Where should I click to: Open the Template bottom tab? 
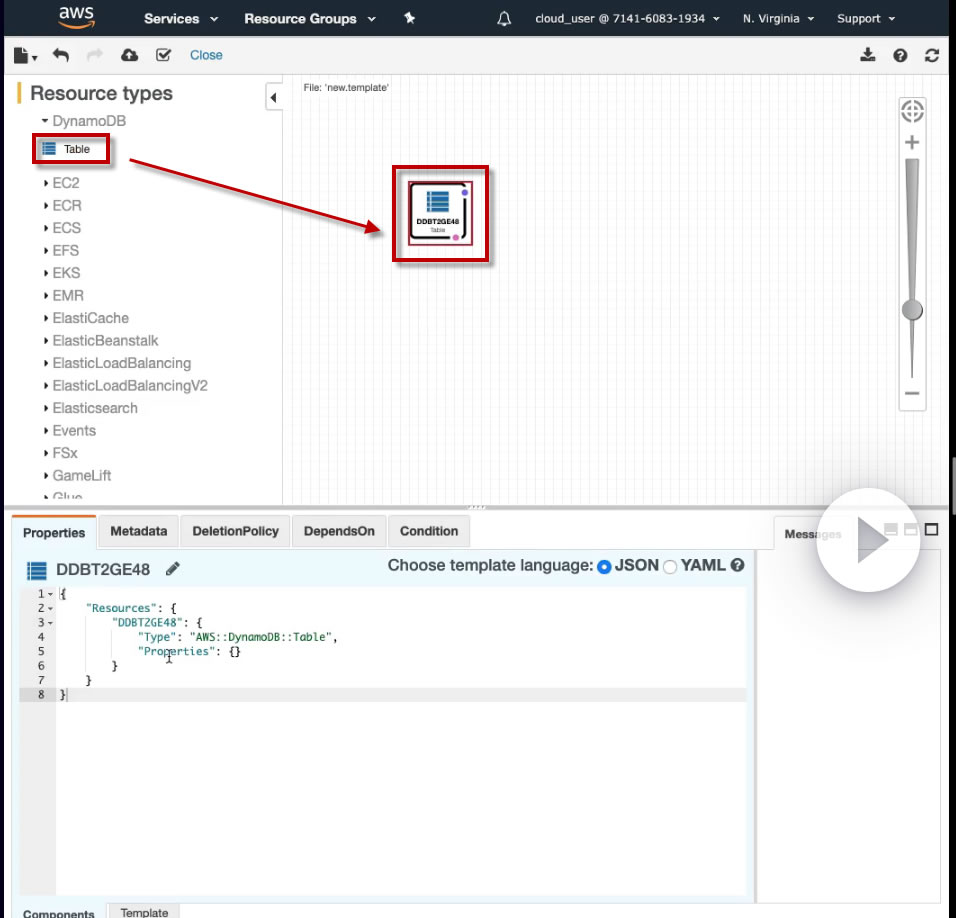pos(144,912)
